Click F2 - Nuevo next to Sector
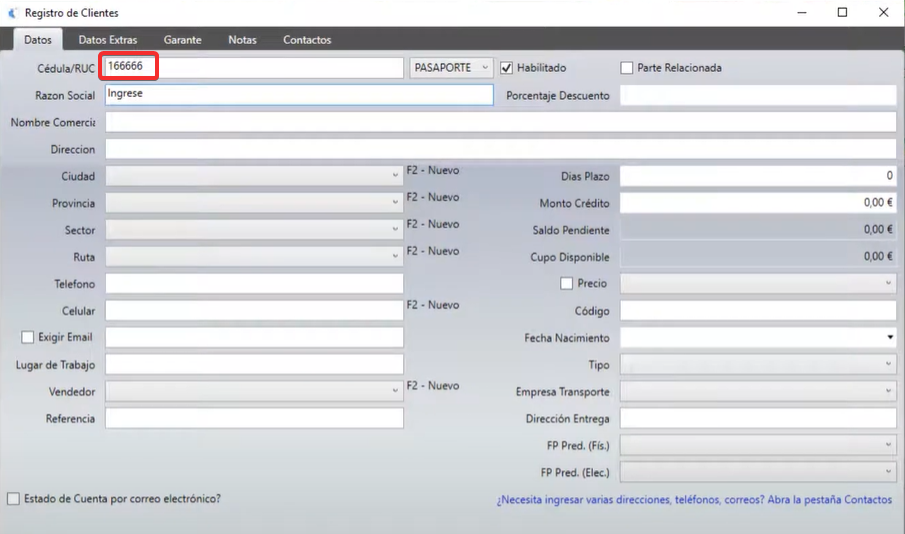This screenshot has height=534, width=905. pyautogui.click(x=433, y=224)
